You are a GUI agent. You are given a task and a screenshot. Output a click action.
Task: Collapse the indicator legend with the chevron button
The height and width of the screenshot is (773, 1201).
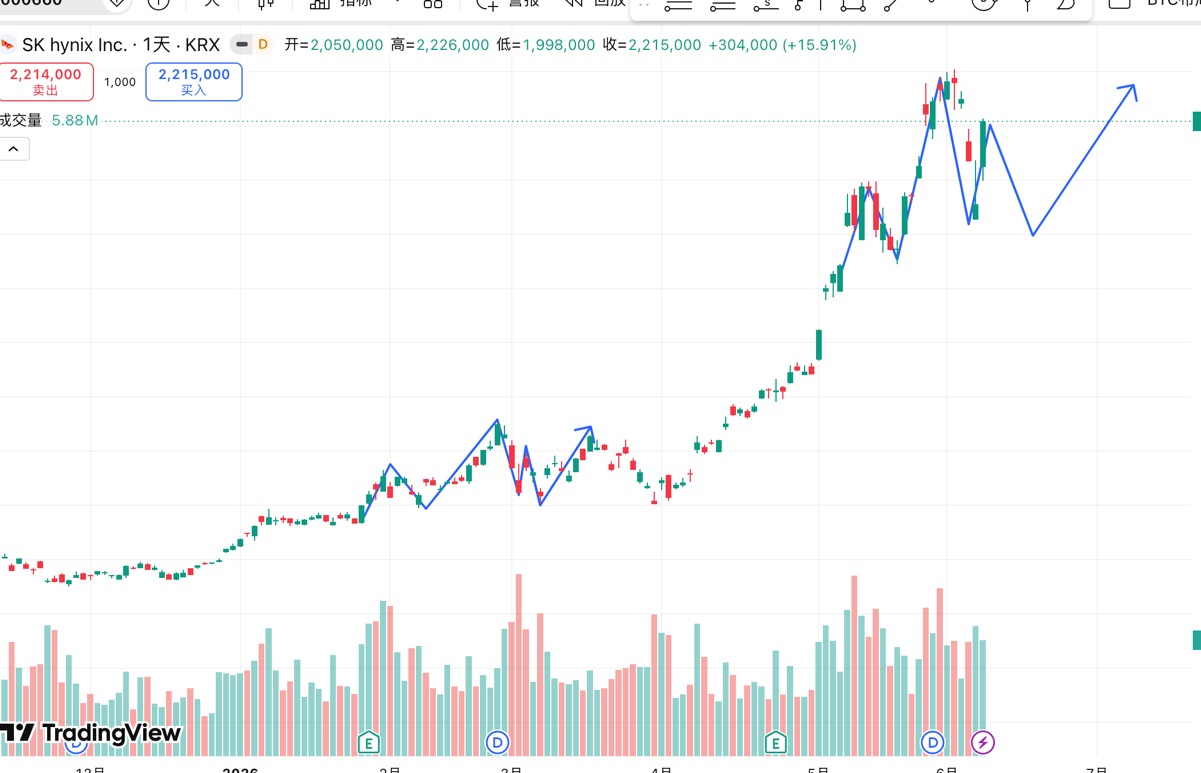pyautogui.click(x=14, y=149)
